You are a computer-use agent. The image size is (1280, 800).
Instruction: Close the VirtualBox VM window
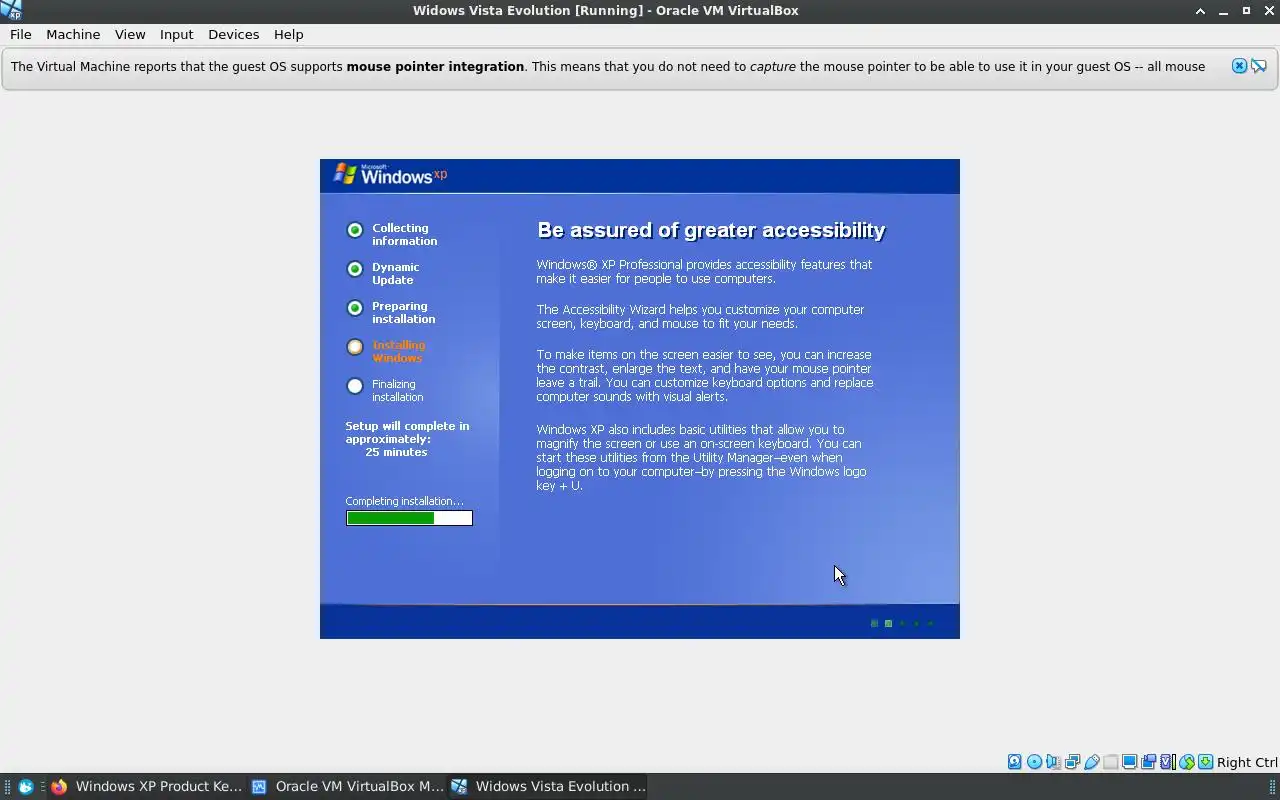[x=1269, y=10]
